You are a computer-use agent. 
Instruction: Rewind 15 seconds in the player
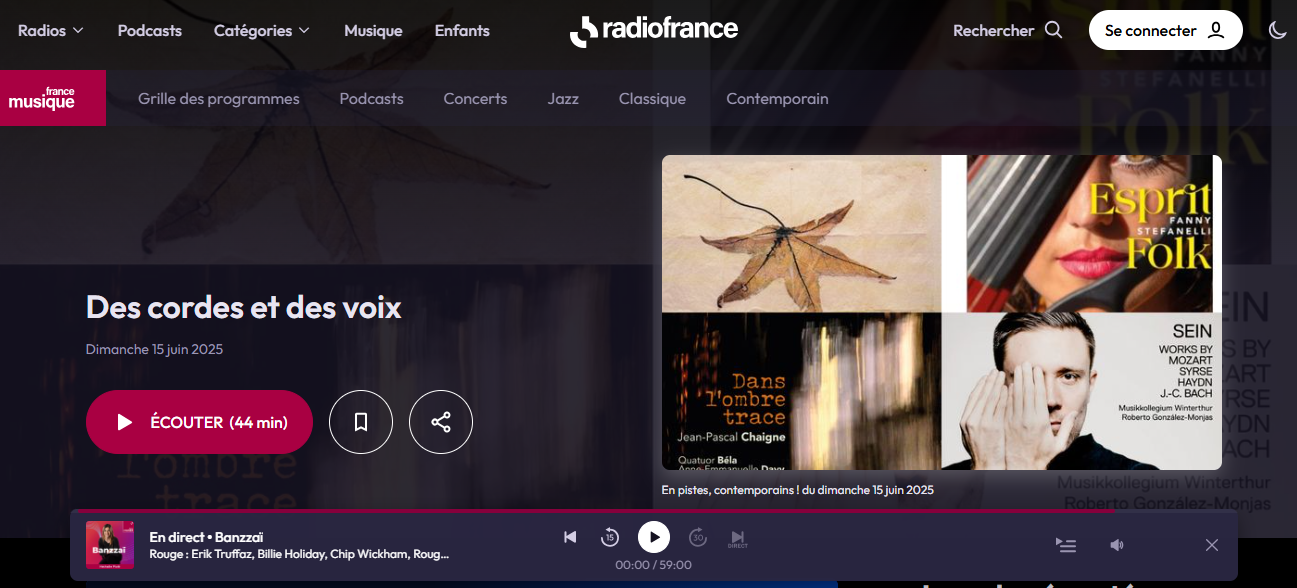[610, 538]
